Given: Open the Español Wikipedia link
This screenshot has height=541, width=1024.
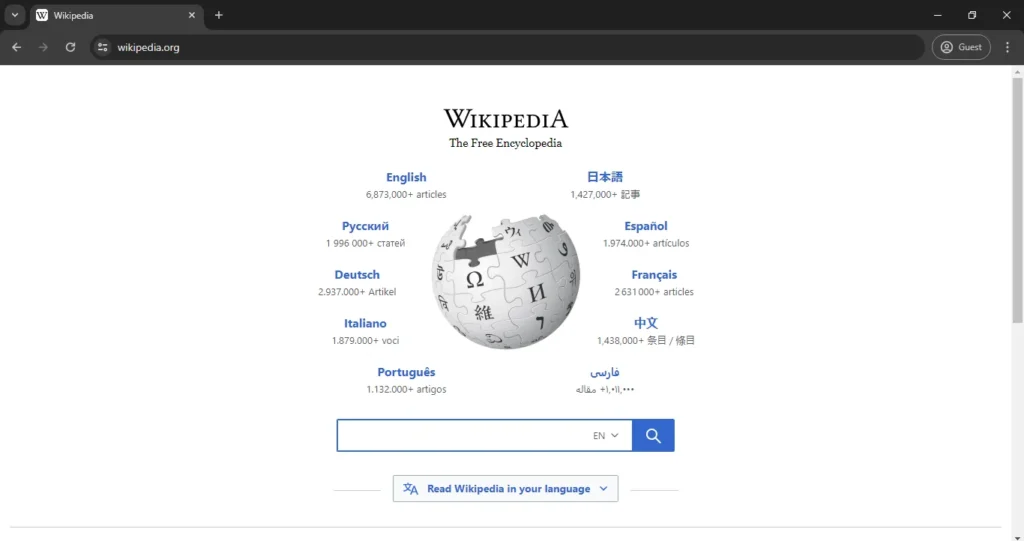Looking at the screenshot, I should click(x=646, y=226).
